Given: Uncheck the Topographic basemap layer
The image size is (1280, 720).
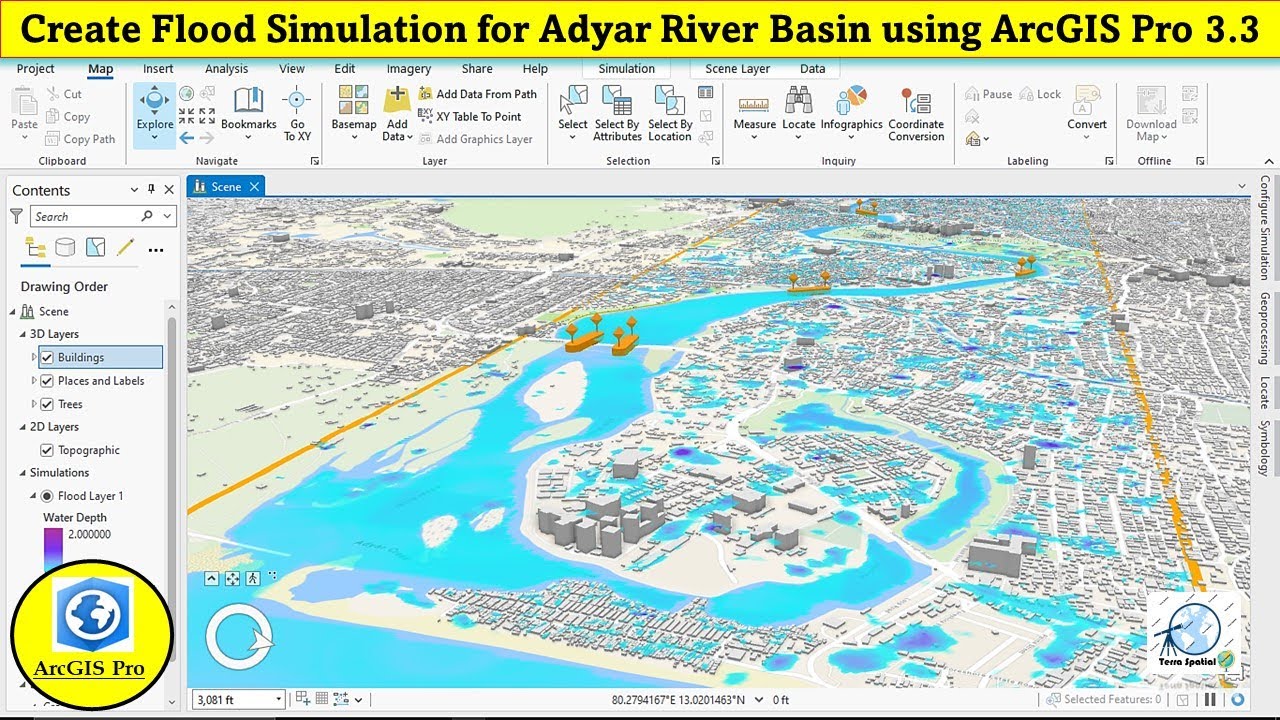Looking at the screenshot, I should click(47, 451).
